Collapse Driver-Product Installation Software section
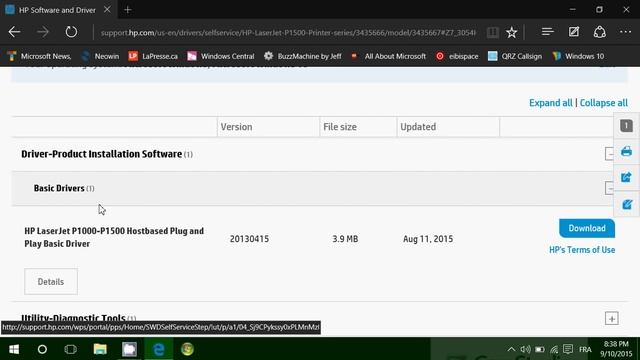 tap(610, 154)
